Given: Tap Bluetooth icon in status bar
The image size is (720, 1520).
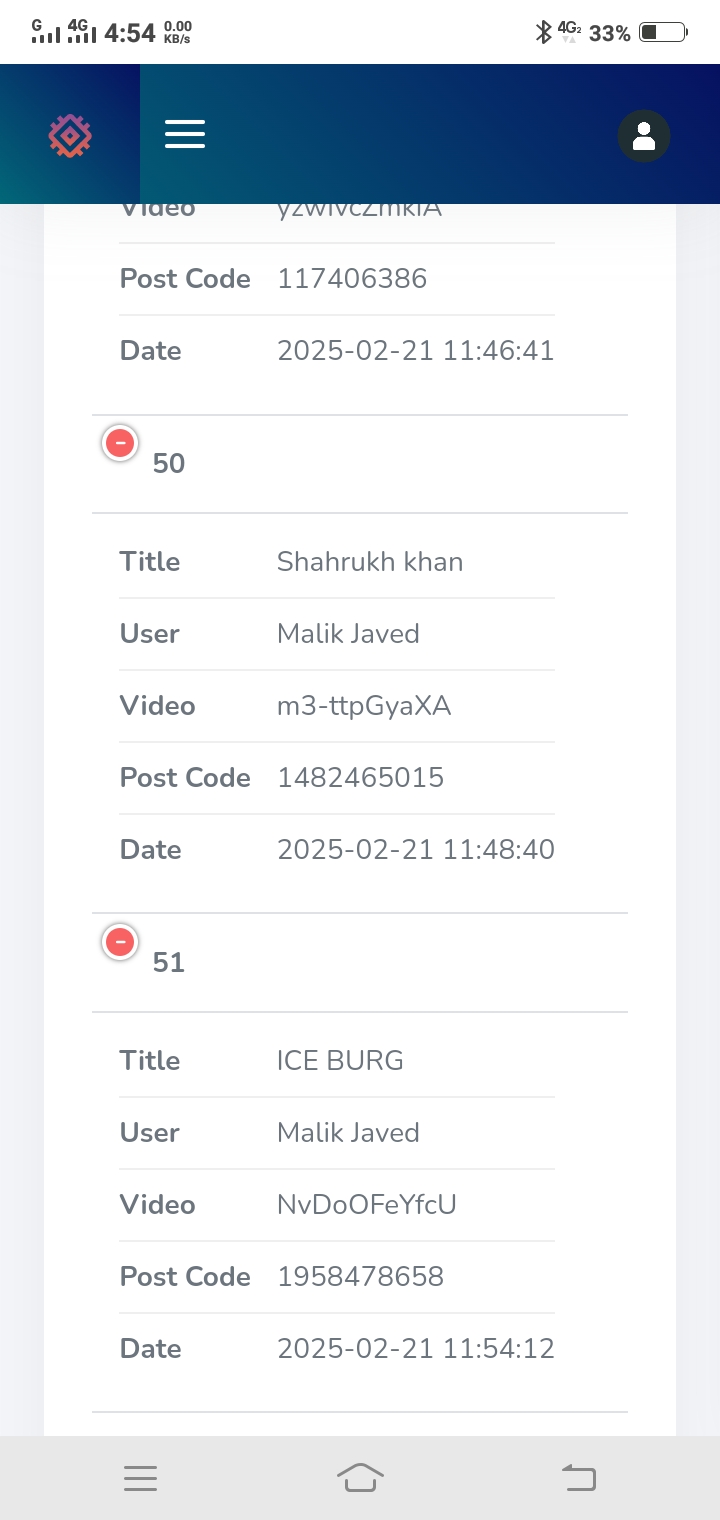Looking at the screenshot, I should coord(544,32).
